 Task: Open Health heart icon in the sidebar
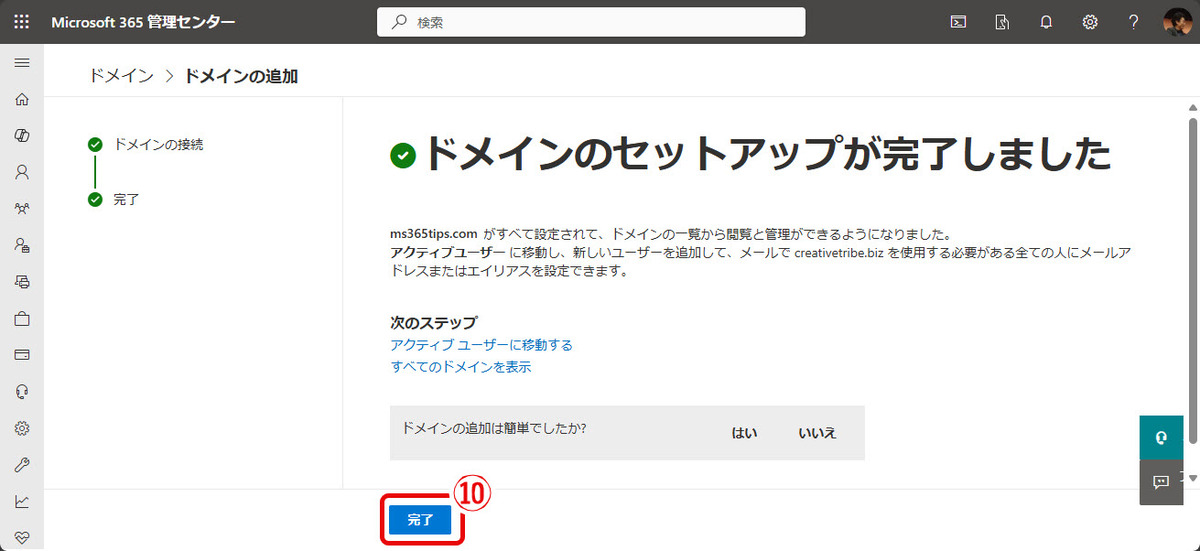[x=22, y=538]
